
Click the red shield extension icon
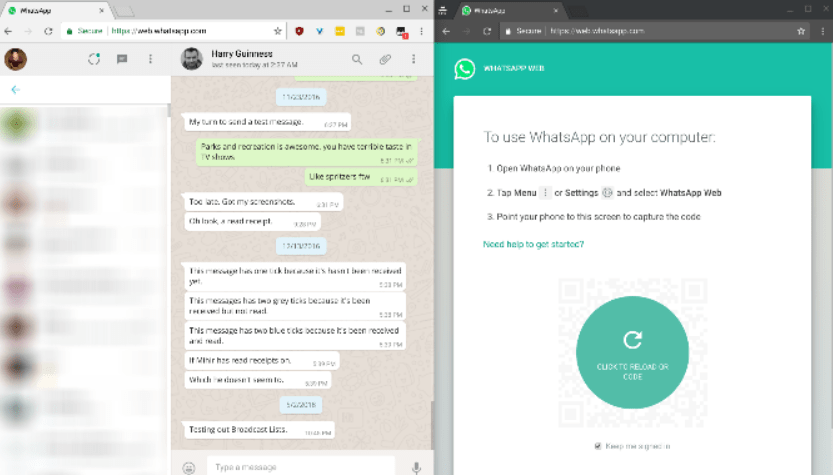pyautogui.click(x=299, y=31)
